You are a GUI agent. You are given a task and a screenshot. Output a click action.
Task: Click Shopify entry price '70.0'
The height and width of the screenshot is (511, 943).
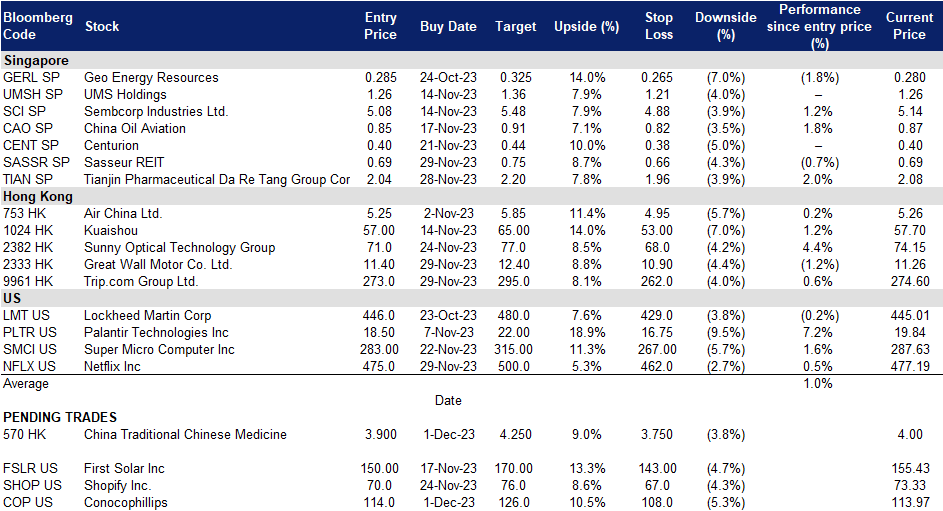[379, 485]
